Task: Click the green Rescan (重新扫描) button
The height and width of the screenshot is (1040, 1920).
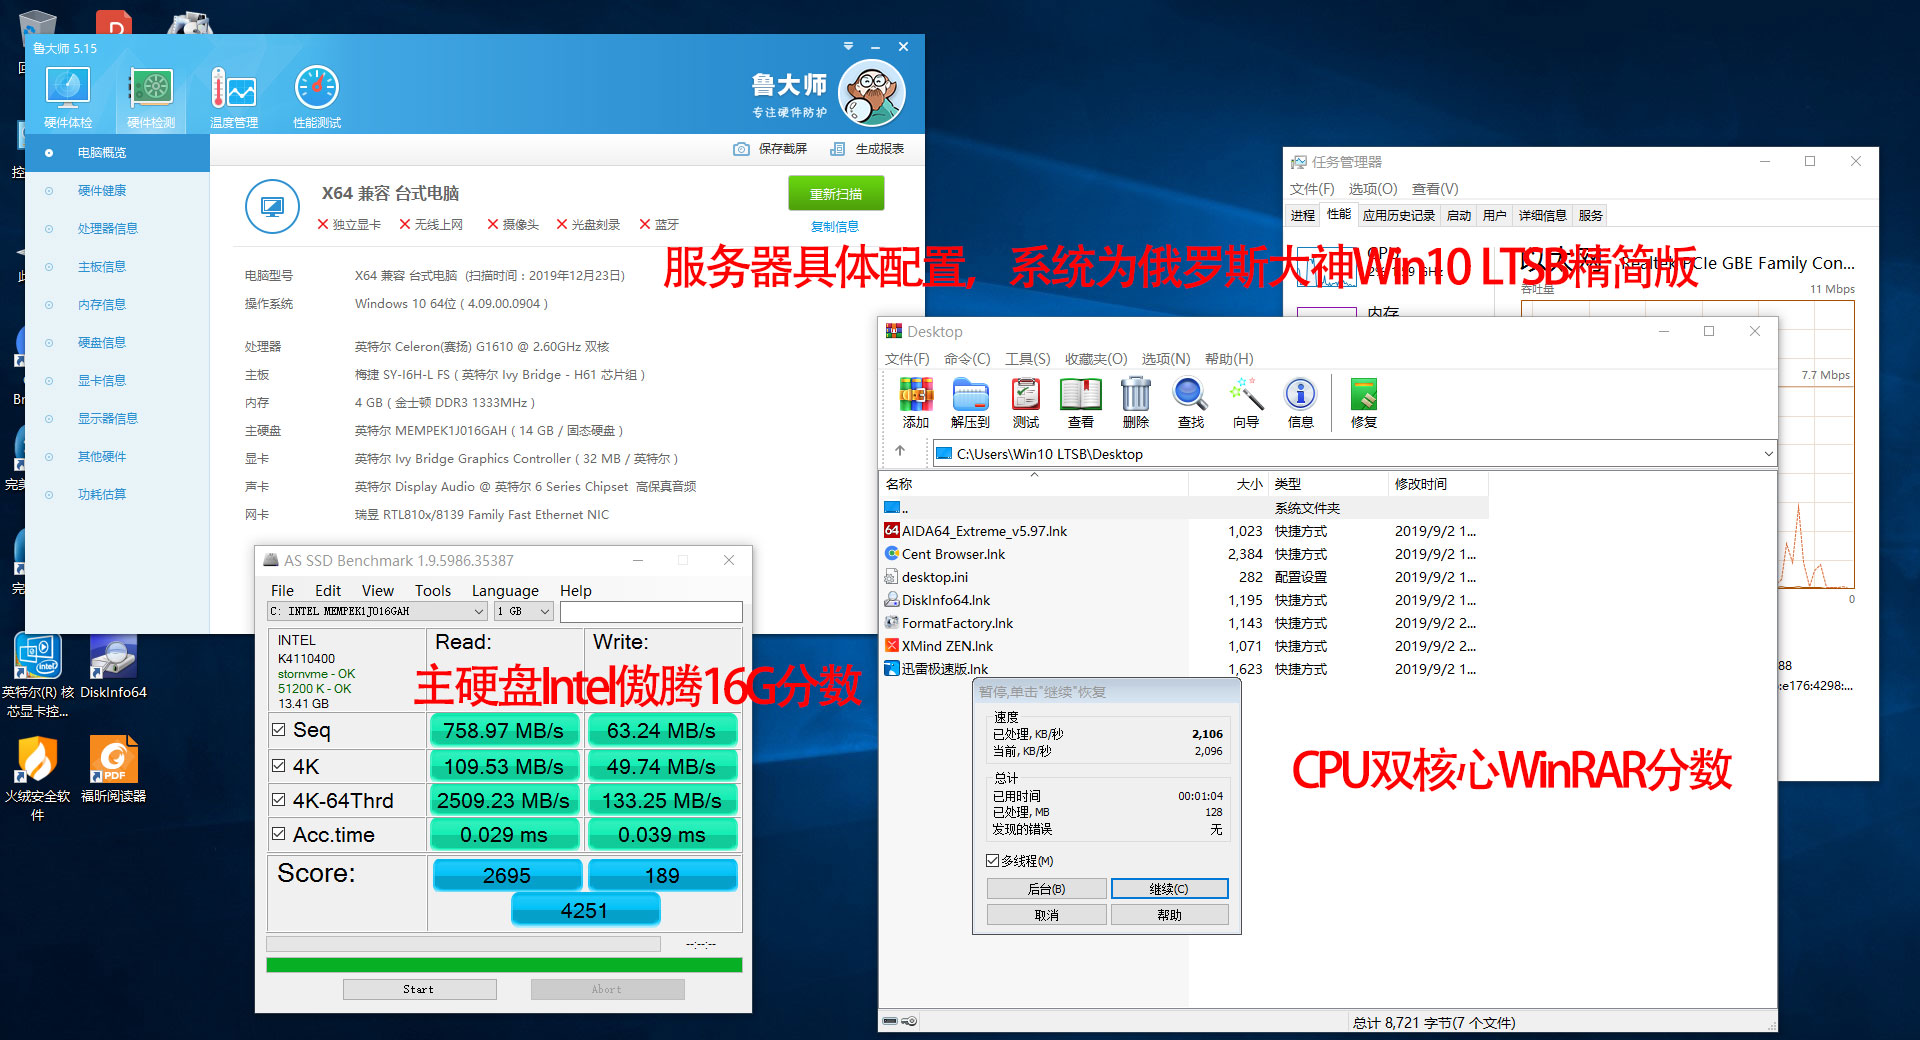Action: pos(836,194)
